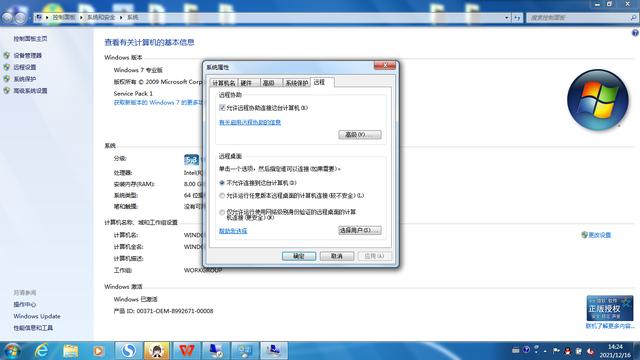
Task: Open the last computer-monitor taskbar icon
Action: (x=273, y=351)
